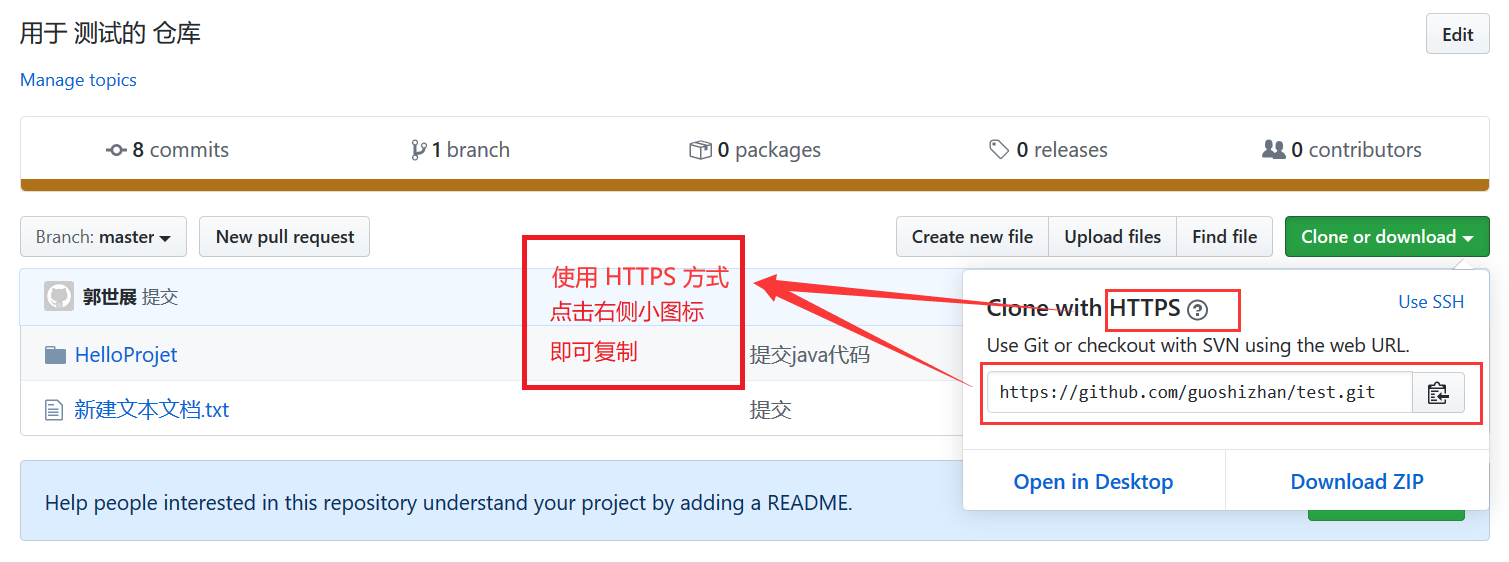Click the copy URL clipboard icon
1509x562 pixels.
pos(1438,393)
